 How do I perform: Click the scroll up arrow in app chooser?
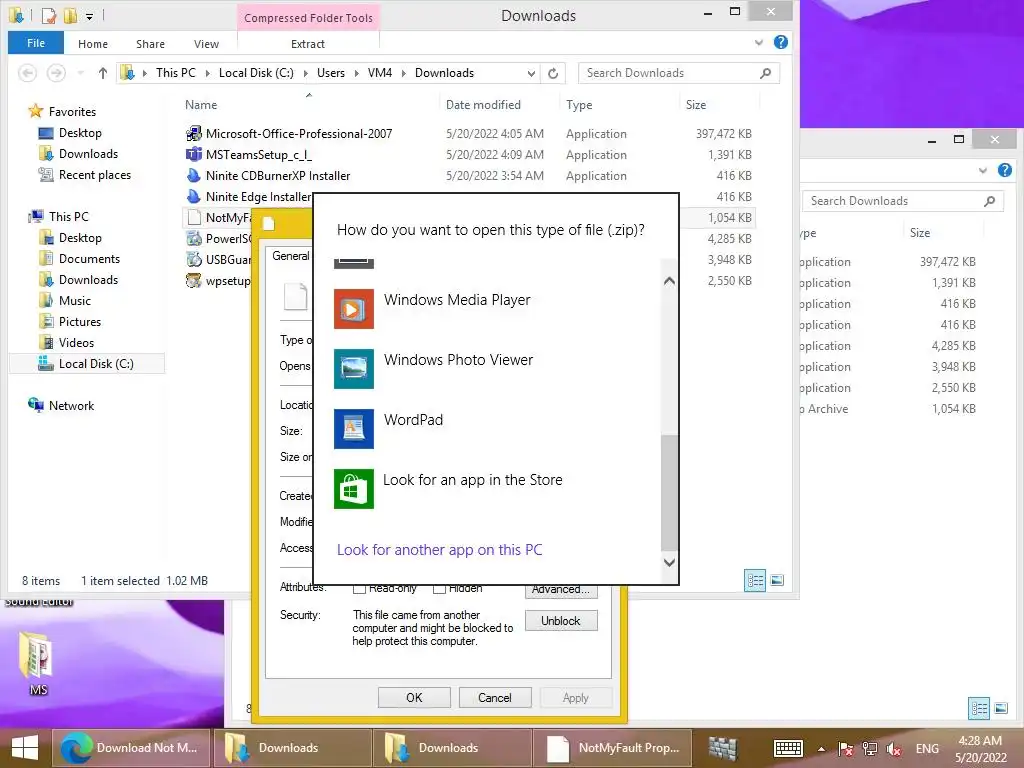coord(669,281)
